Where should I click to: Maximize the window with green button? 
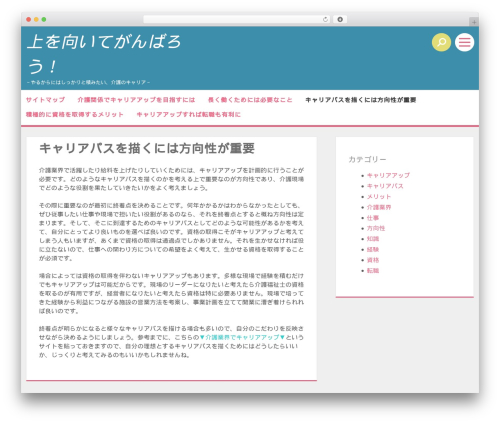tap(44, 19)
